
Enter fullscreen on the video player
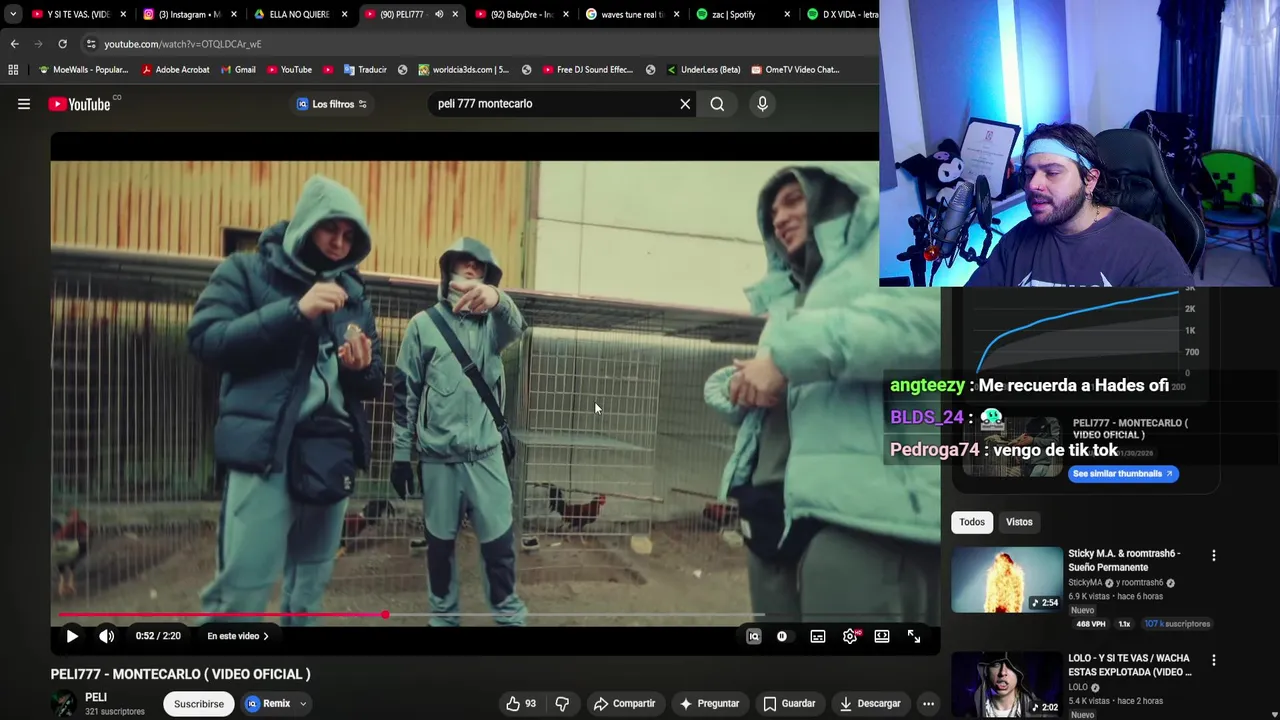pyautogui.click(x=914, y=636)
